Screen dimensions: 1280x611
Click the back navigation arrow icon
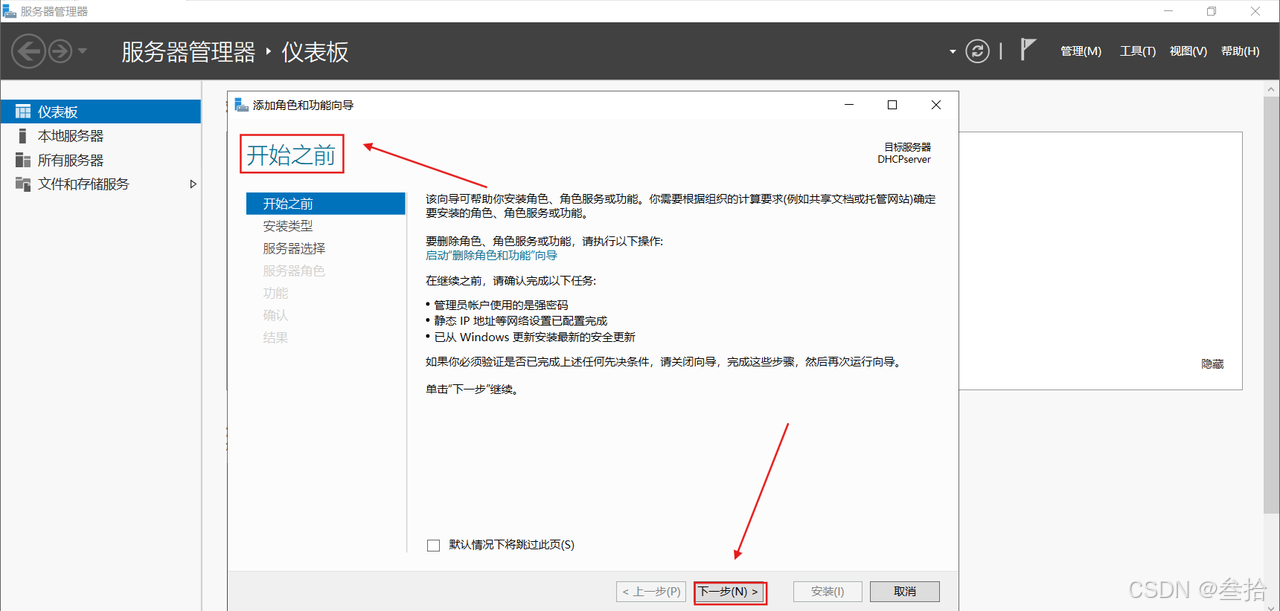tap(28, 51)
